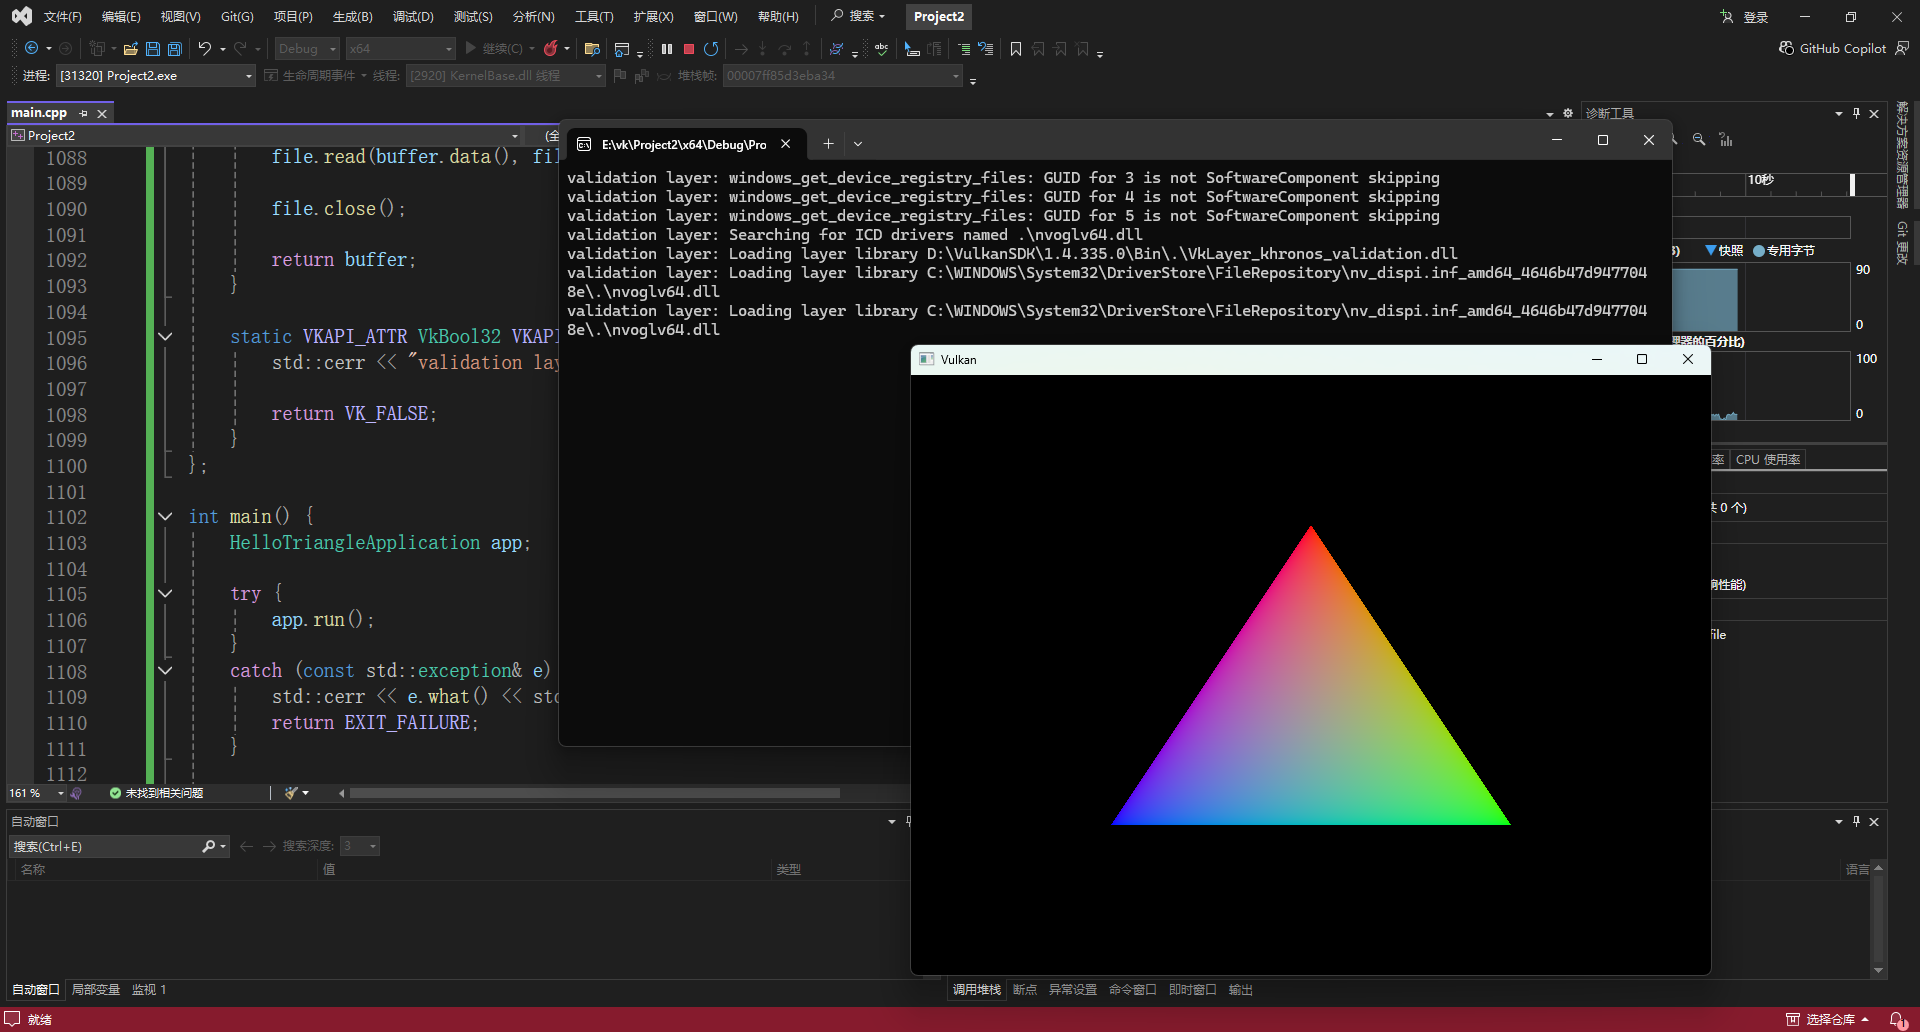Zoom out in the diagnostic tools timeline
Screen dimensions: 1920x1032
1699,140
